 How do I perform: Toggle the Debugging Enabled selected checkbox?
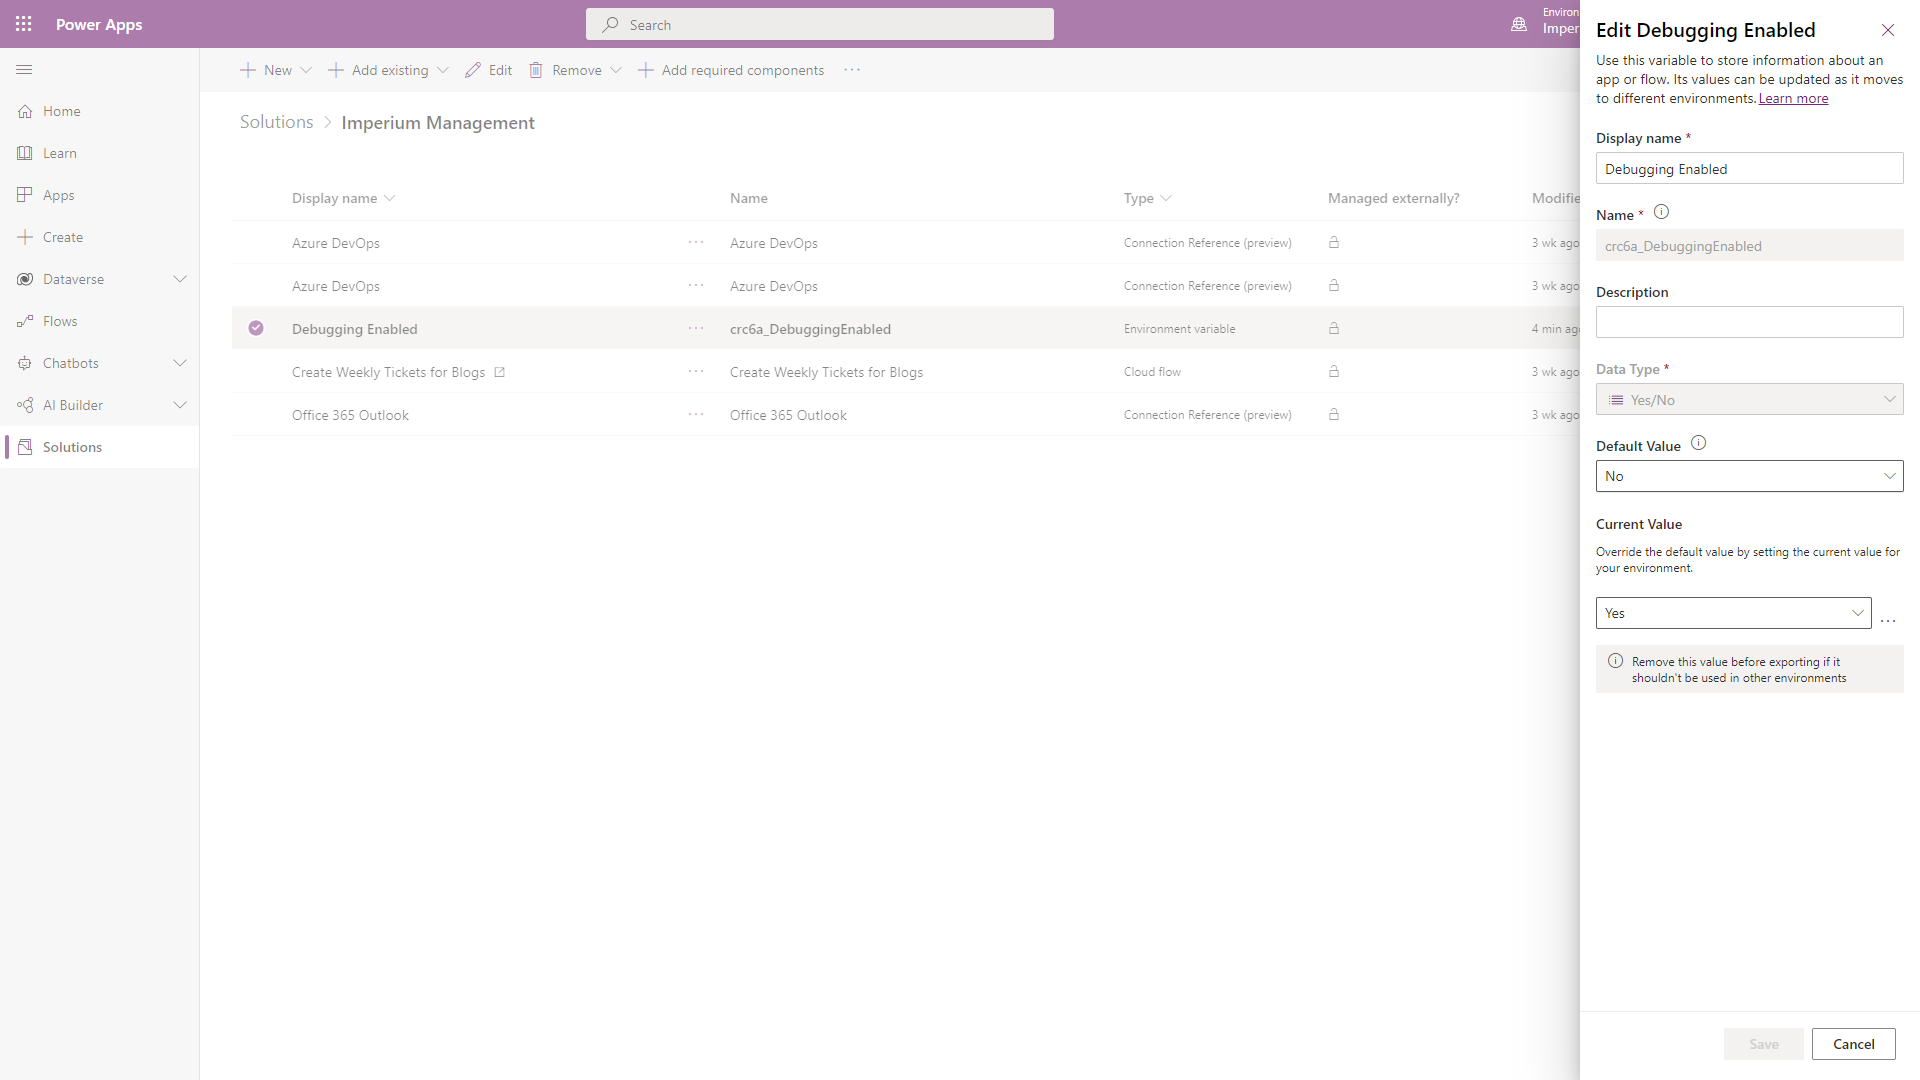[x=257, y=327]
